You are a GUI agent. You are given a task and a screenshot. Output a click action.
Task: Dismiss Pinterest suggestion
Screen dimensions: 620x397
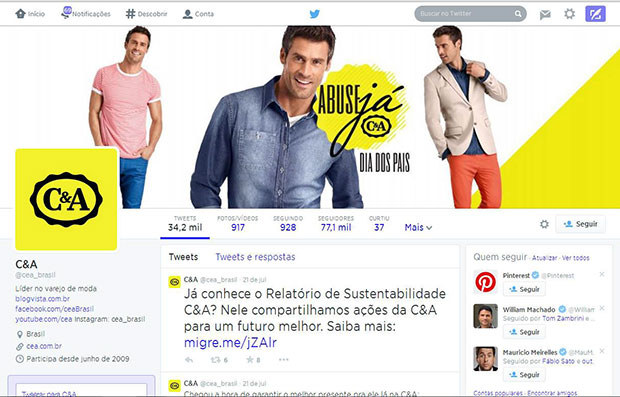602,274
